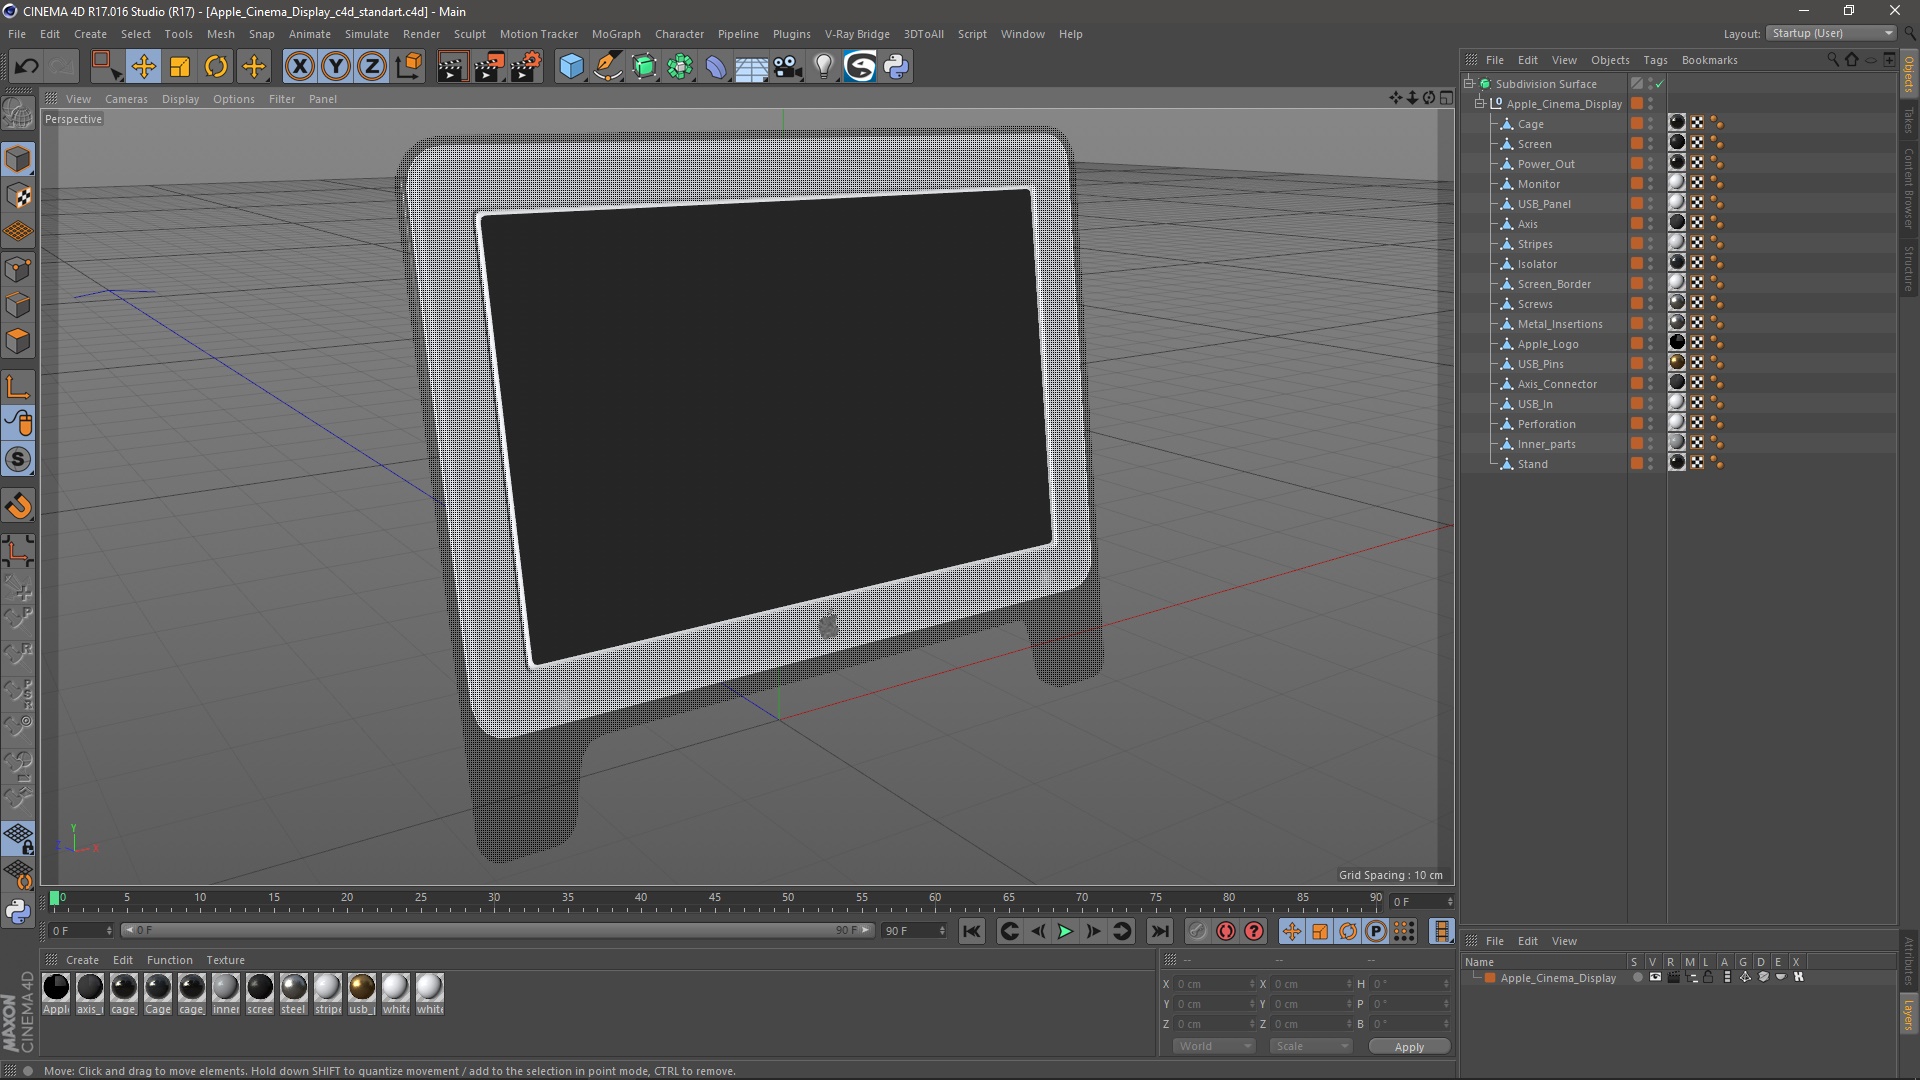Toggle Autokeying button
The height and width of the screenshot is (1080, 1920).
pyautogui.click(x=1225, y=932)
